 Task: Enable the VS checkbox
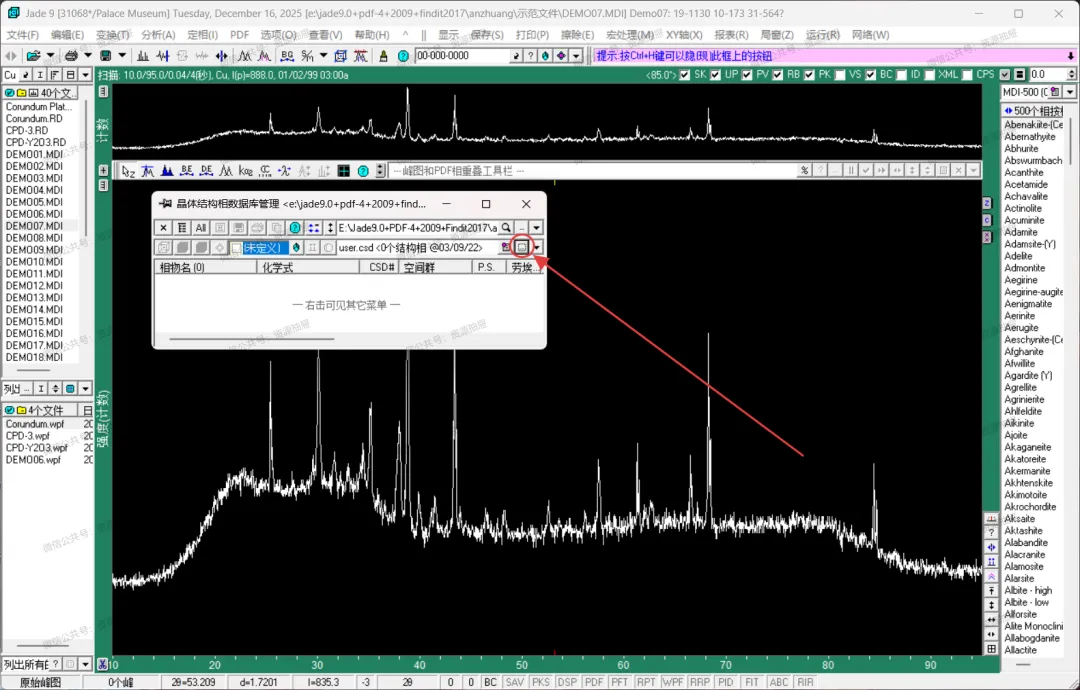840,75
